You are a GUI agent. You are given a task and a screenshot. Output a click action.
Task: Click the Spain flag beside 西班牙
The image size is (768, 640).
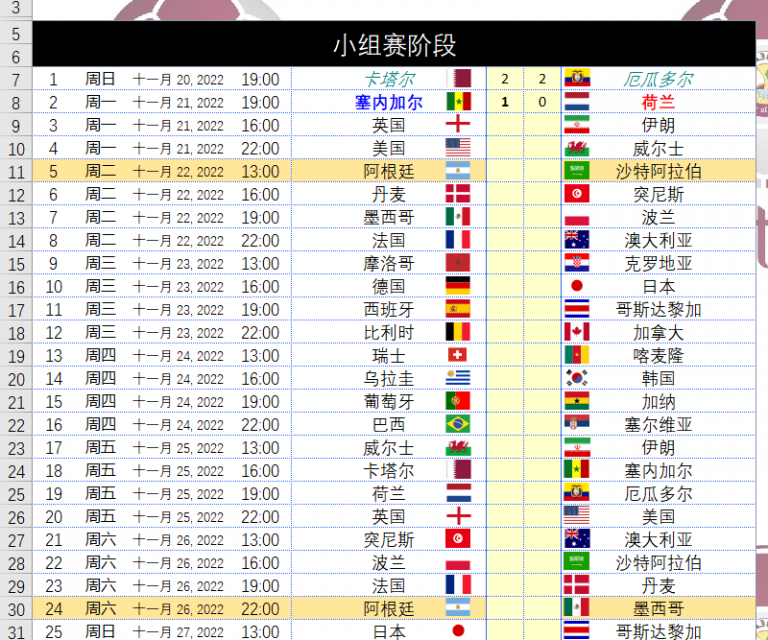[458, 309]
